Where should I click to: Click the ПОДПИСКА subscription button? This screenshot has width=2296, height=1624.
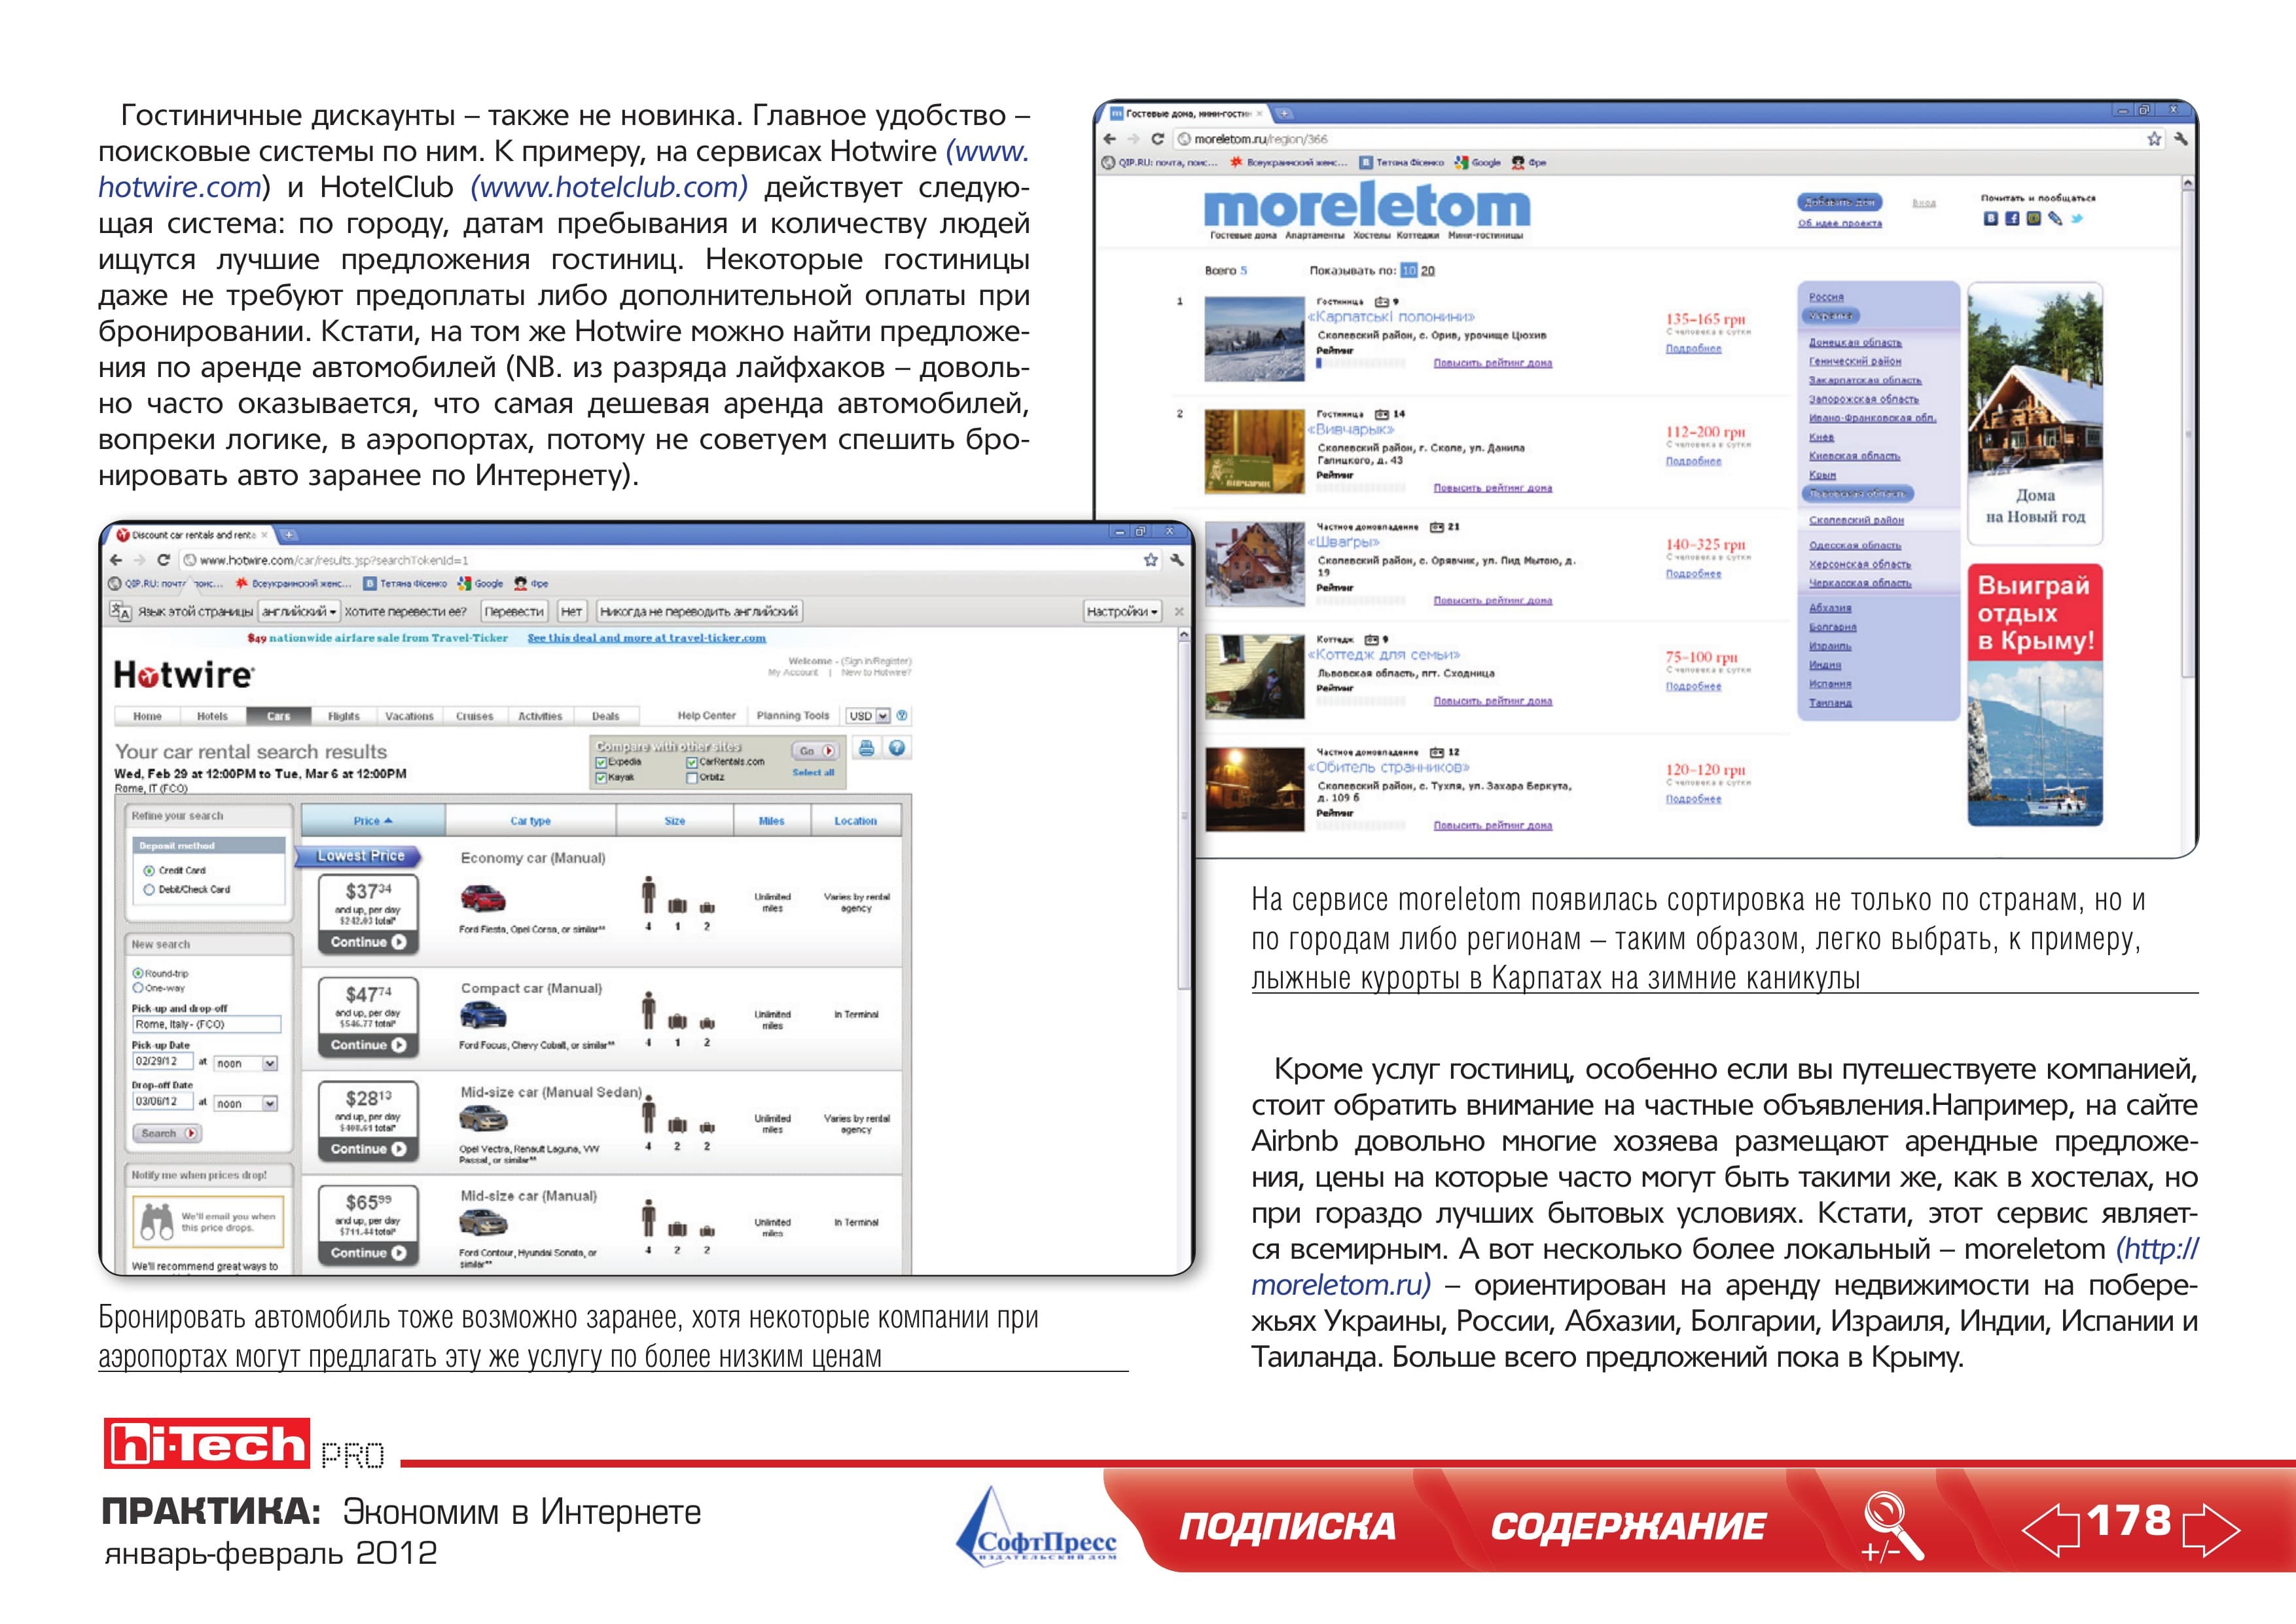pyautogui.click(x=1287, y=1526)
